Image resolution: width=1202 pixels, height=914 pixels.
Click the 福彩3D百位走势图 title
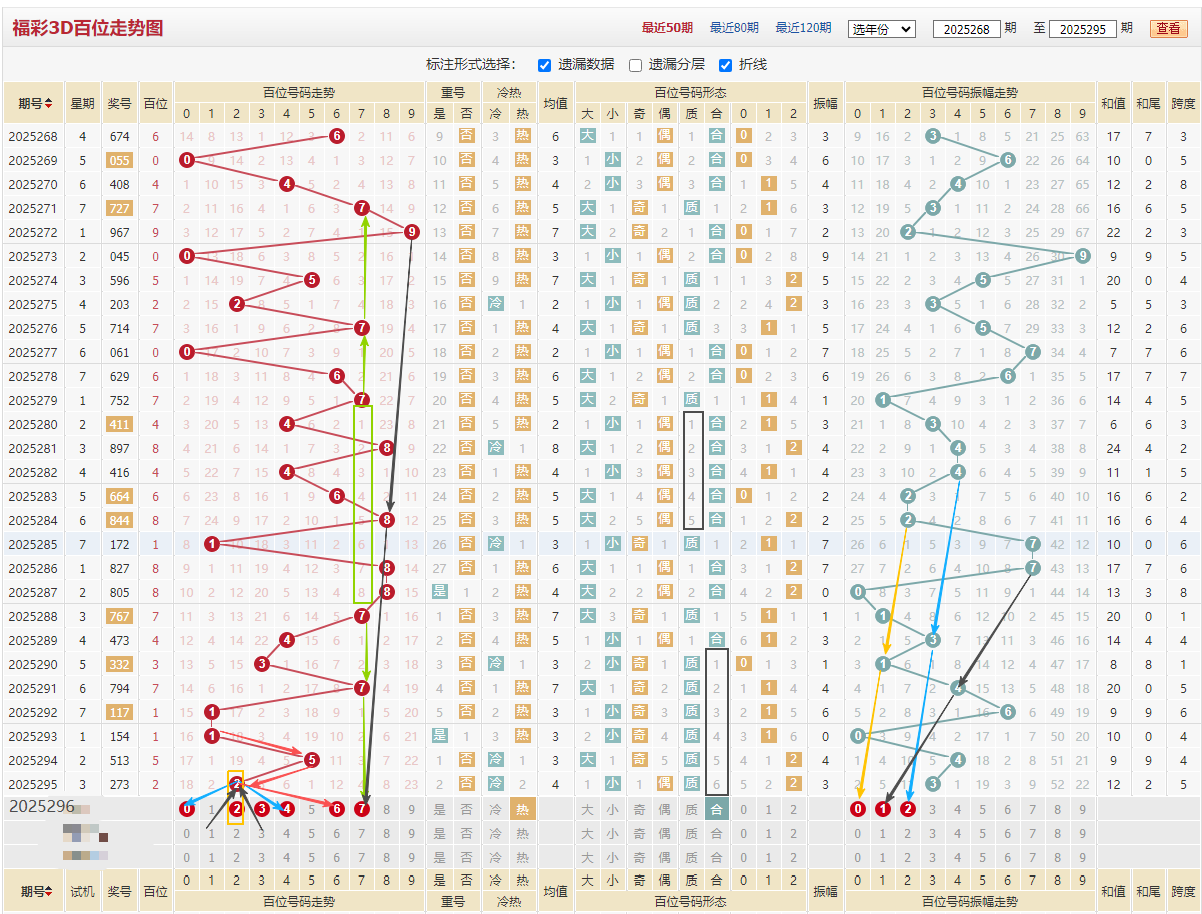[x=88, y=28]
